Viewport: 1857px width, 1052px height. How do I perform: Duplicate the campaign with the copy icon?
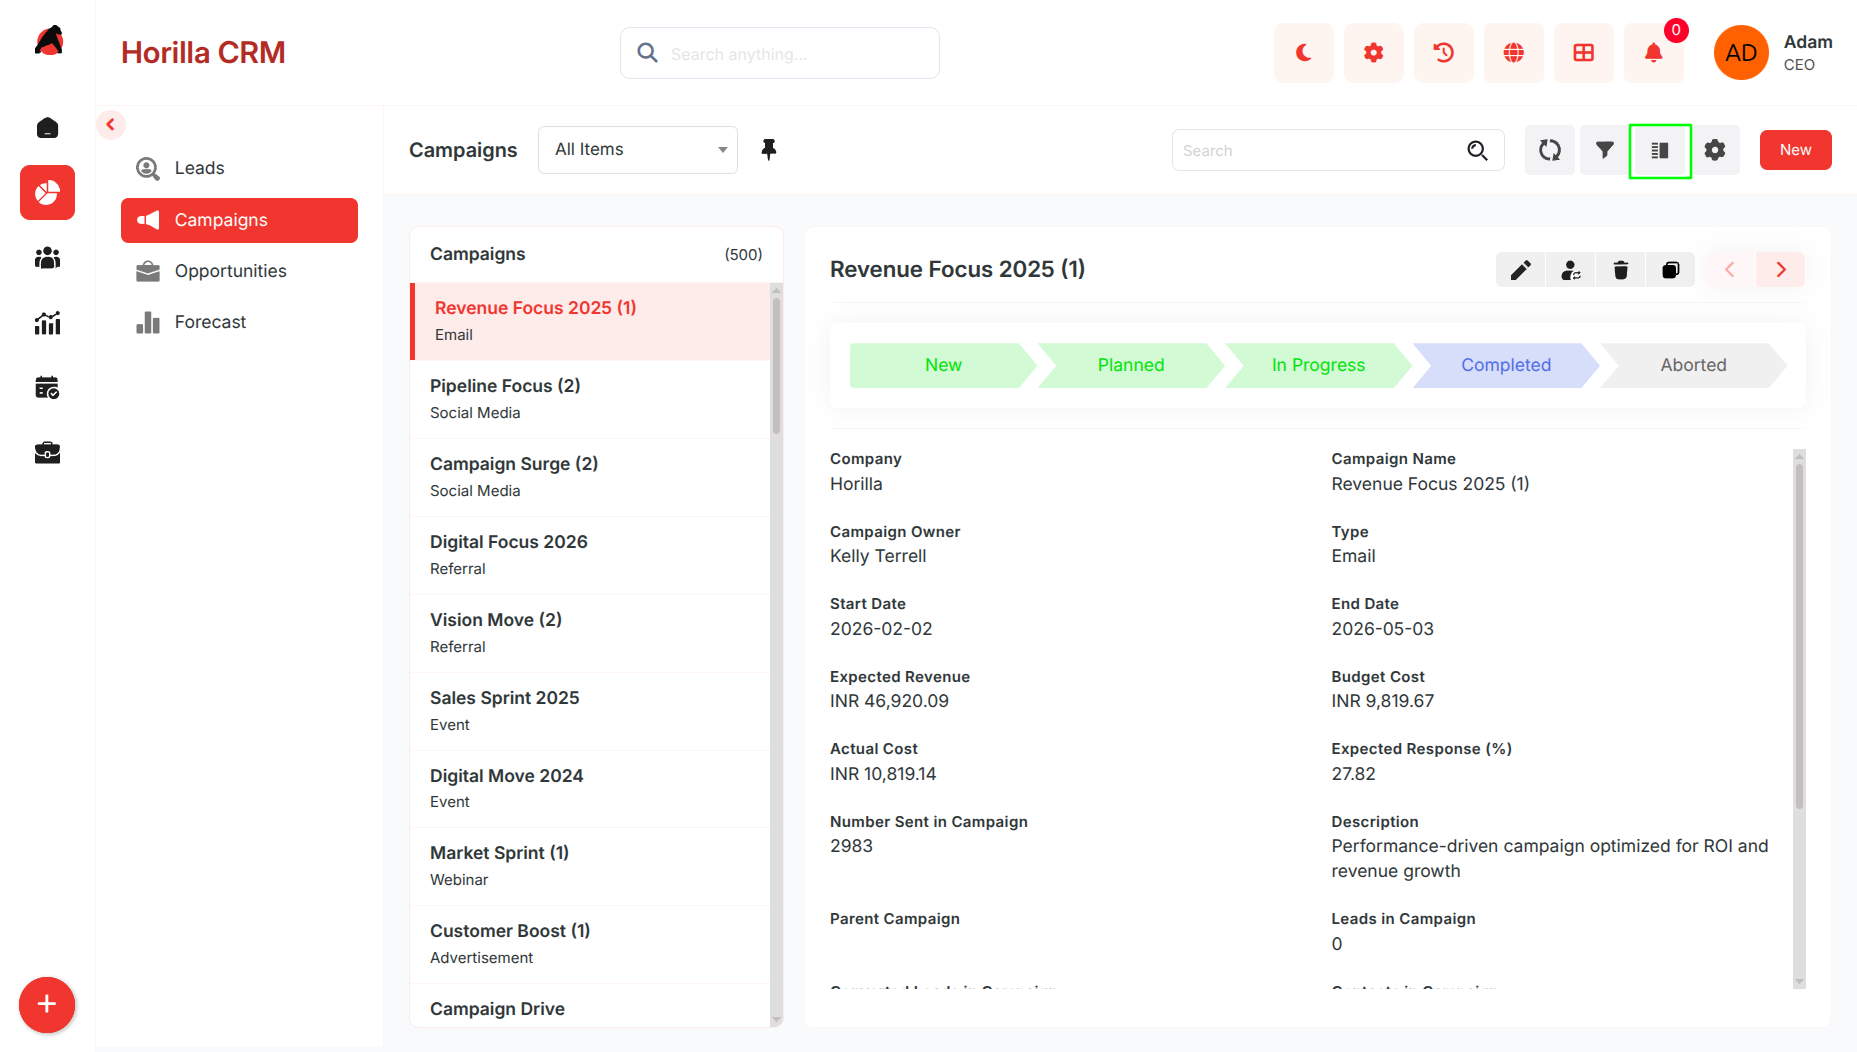(x=1670, y=270)
